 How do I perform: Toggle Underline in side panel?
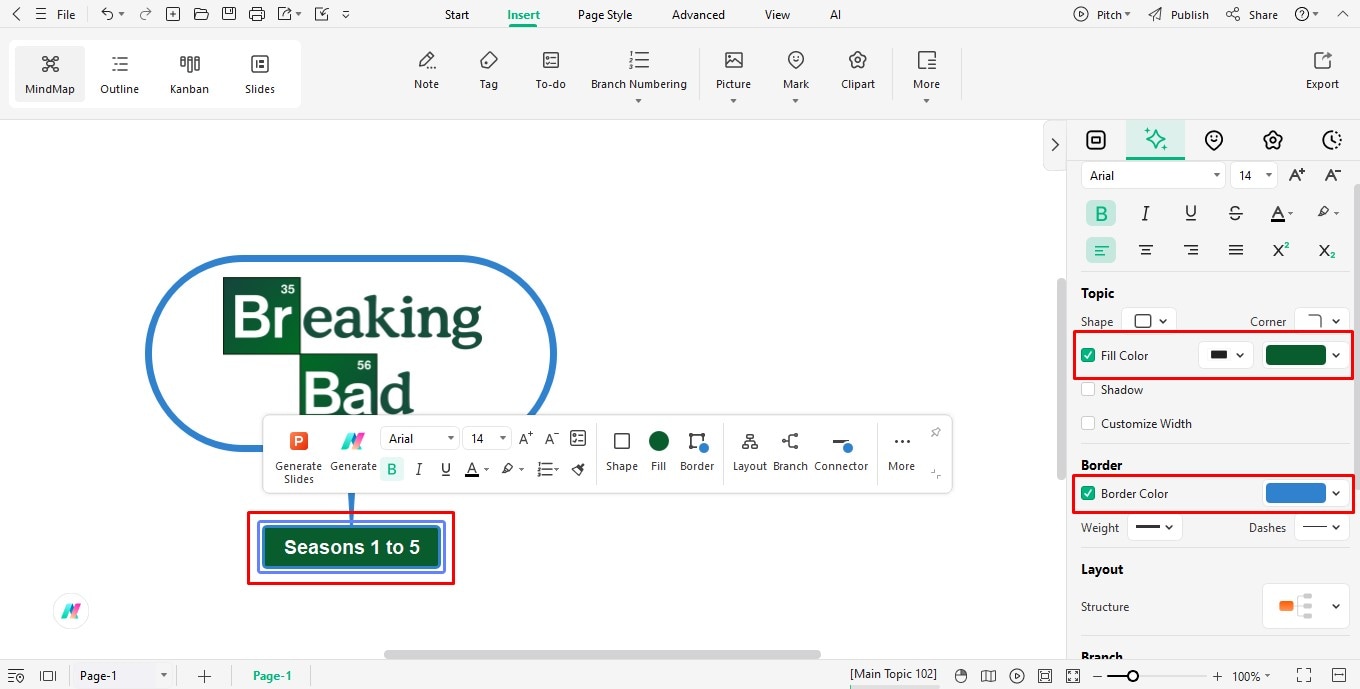(x=1190, y=213)
